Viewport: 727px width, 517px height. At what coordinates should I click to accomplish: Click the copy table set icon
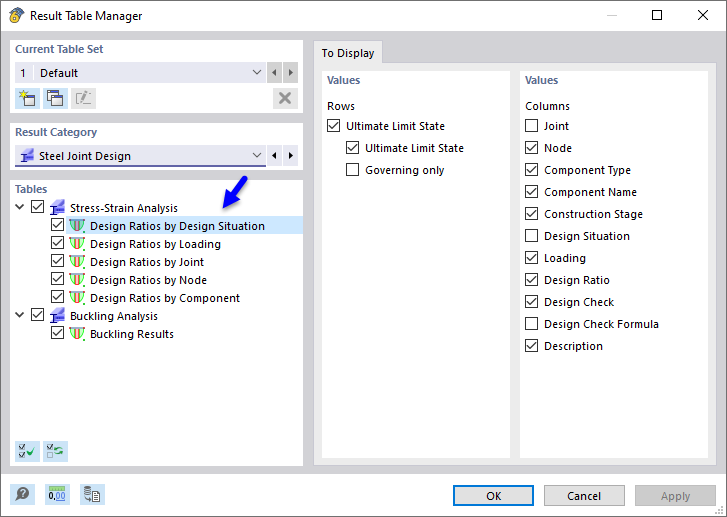coord(55,98)
